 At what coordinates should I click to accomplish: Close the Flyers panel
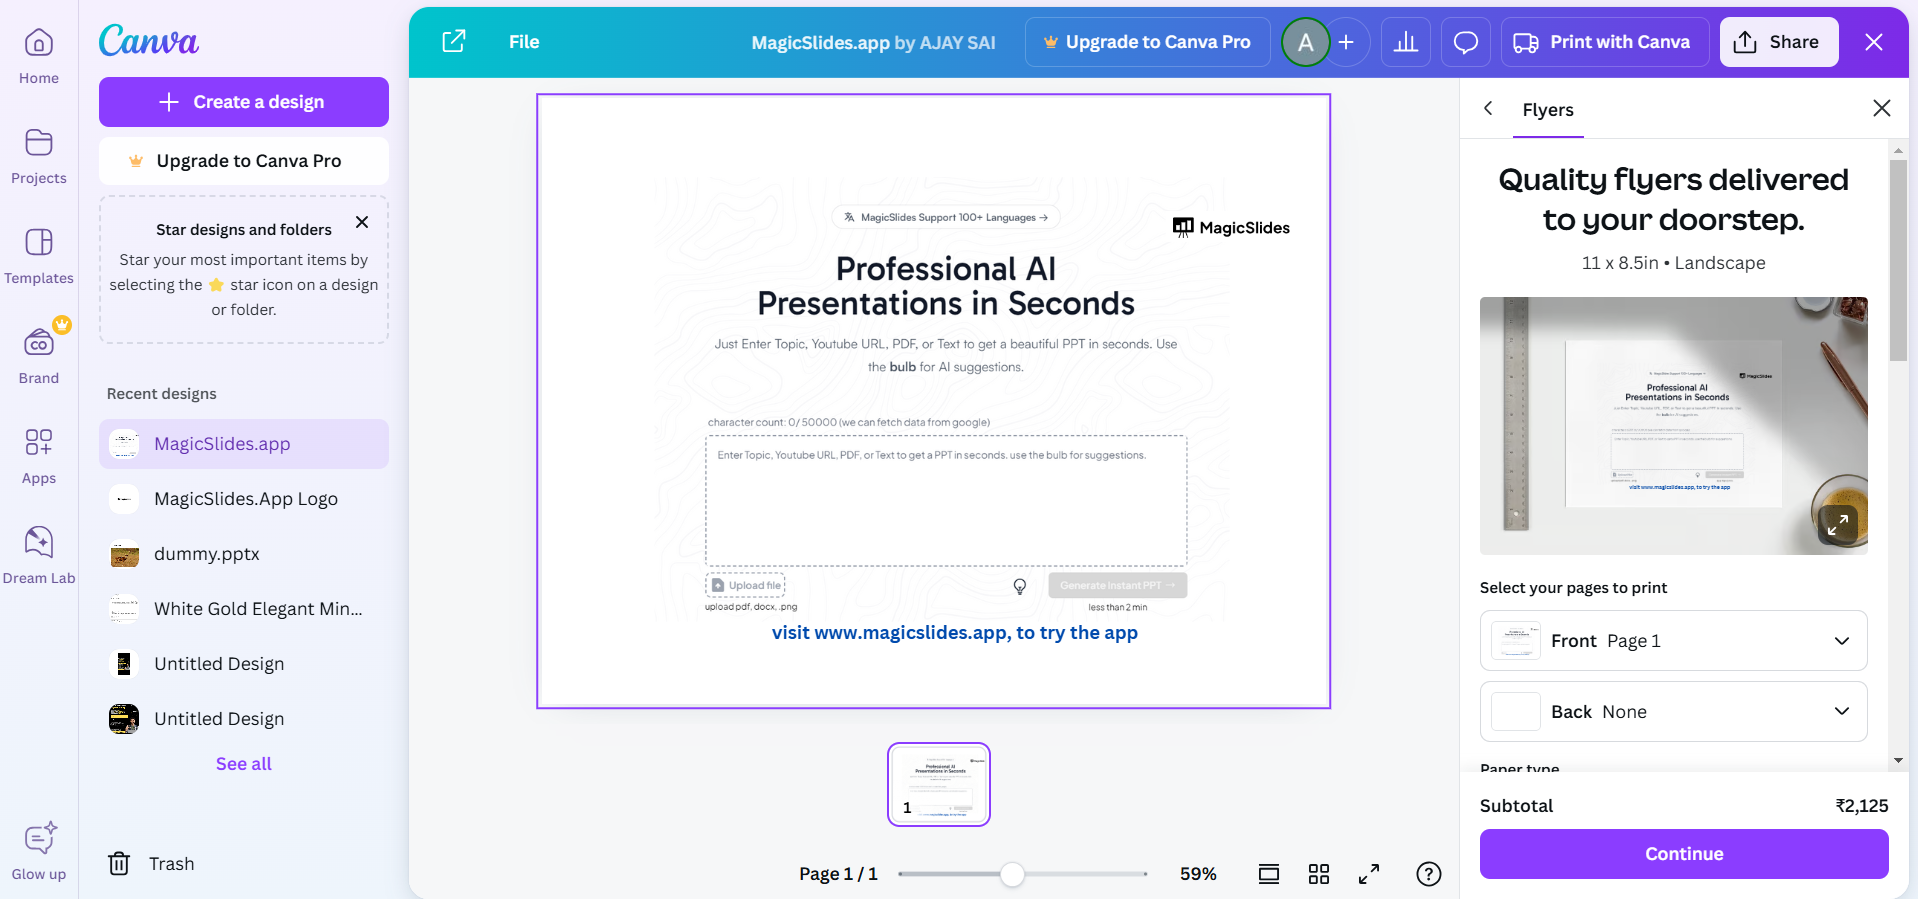click(1882, 108)
